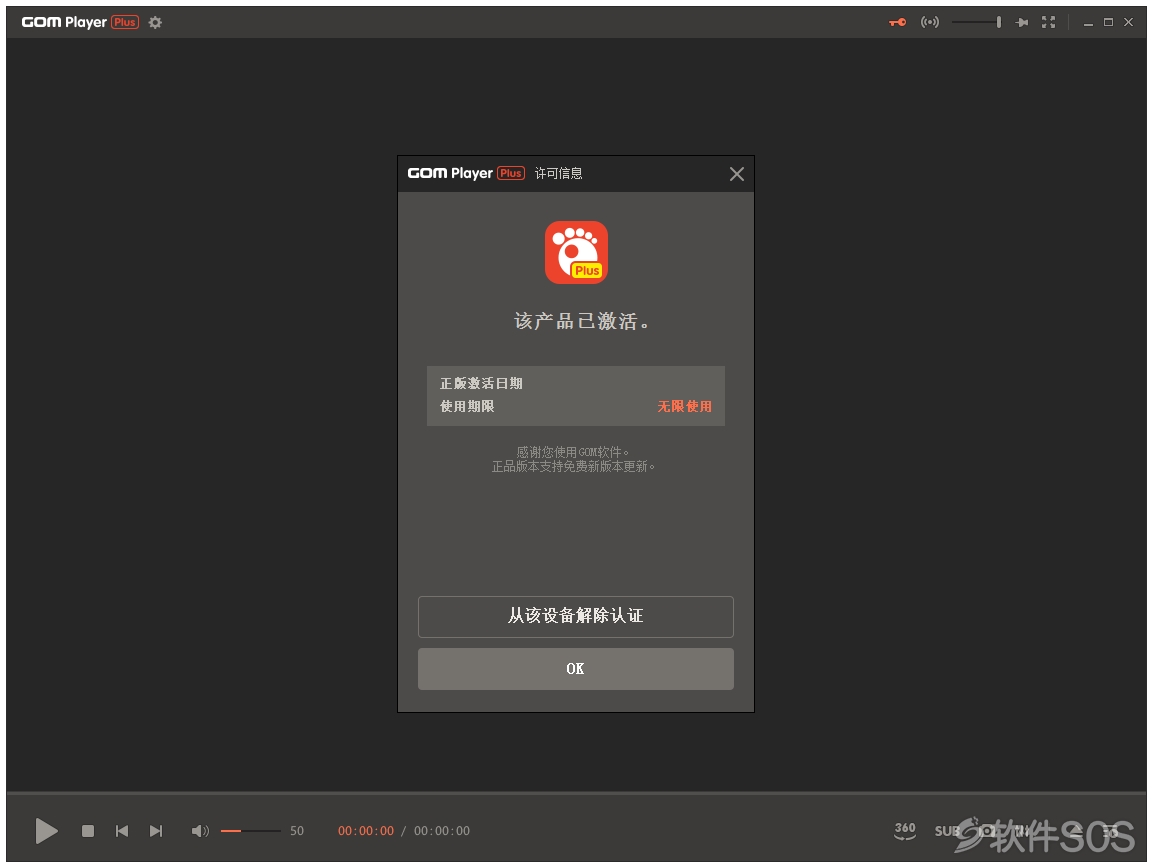Close the main GOM Player window
1152x867 pixels.
1128,22
